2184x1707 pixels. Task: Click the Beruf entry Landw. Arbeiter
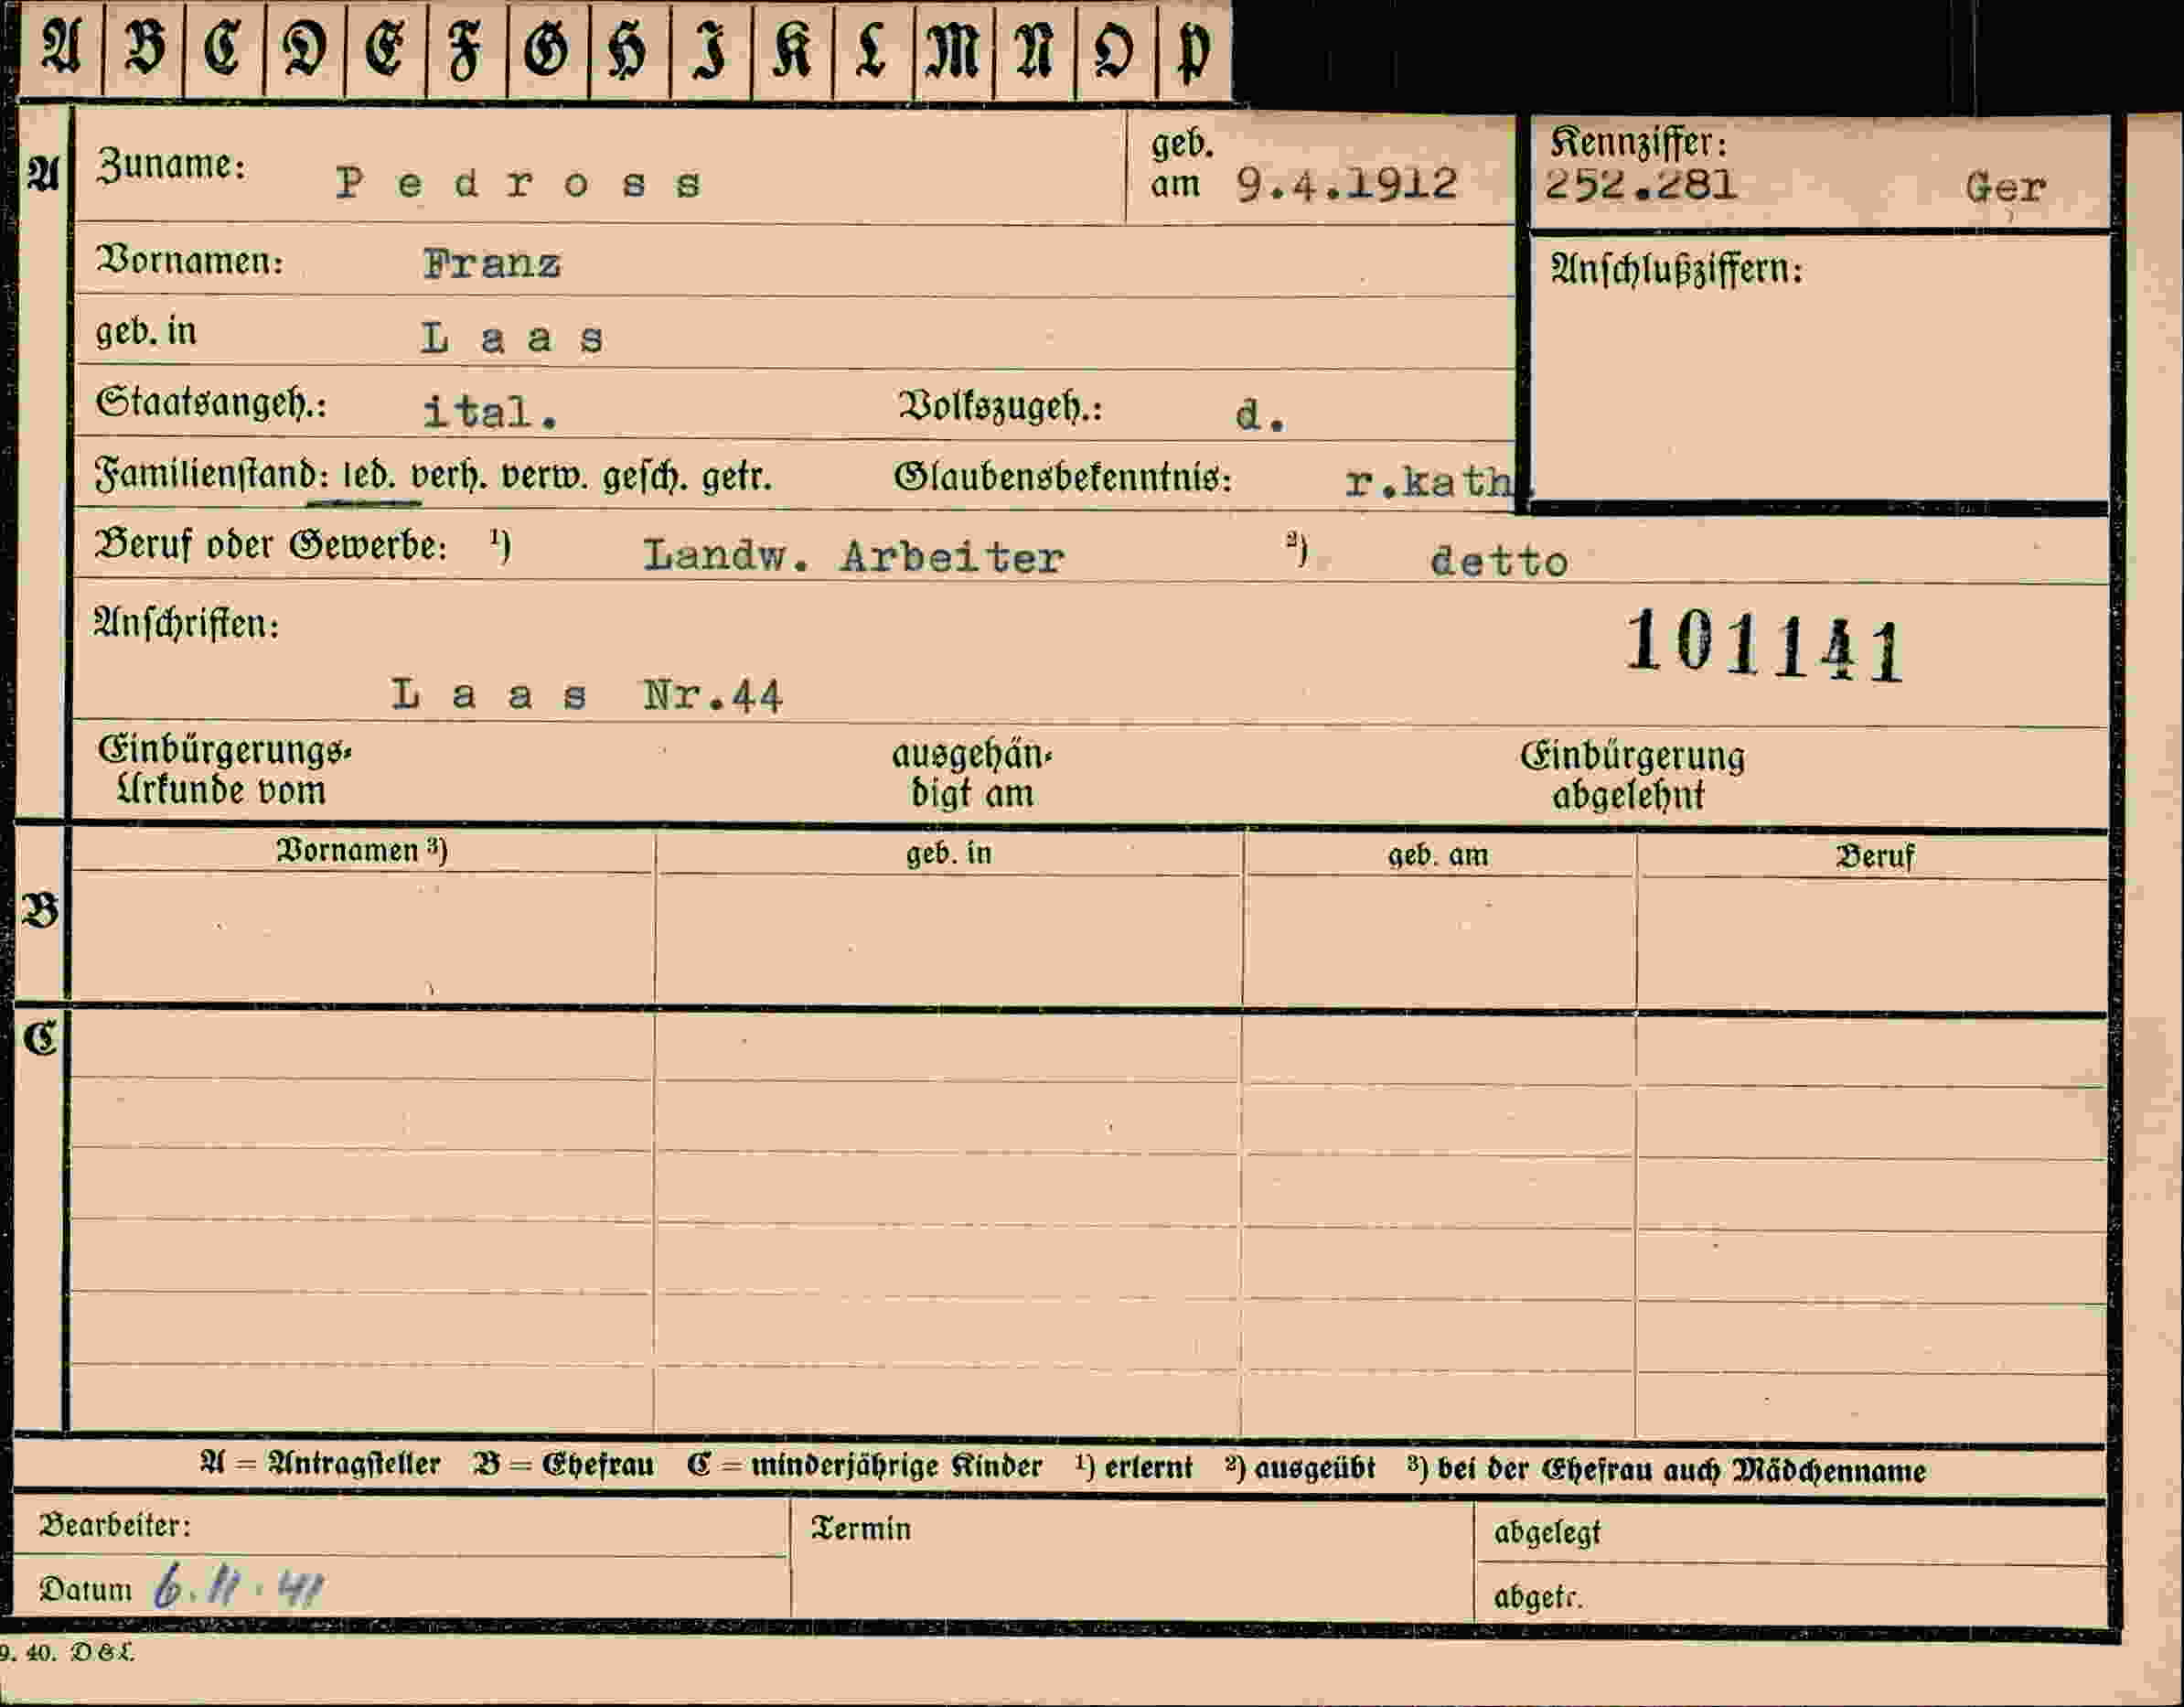point(853,556)
